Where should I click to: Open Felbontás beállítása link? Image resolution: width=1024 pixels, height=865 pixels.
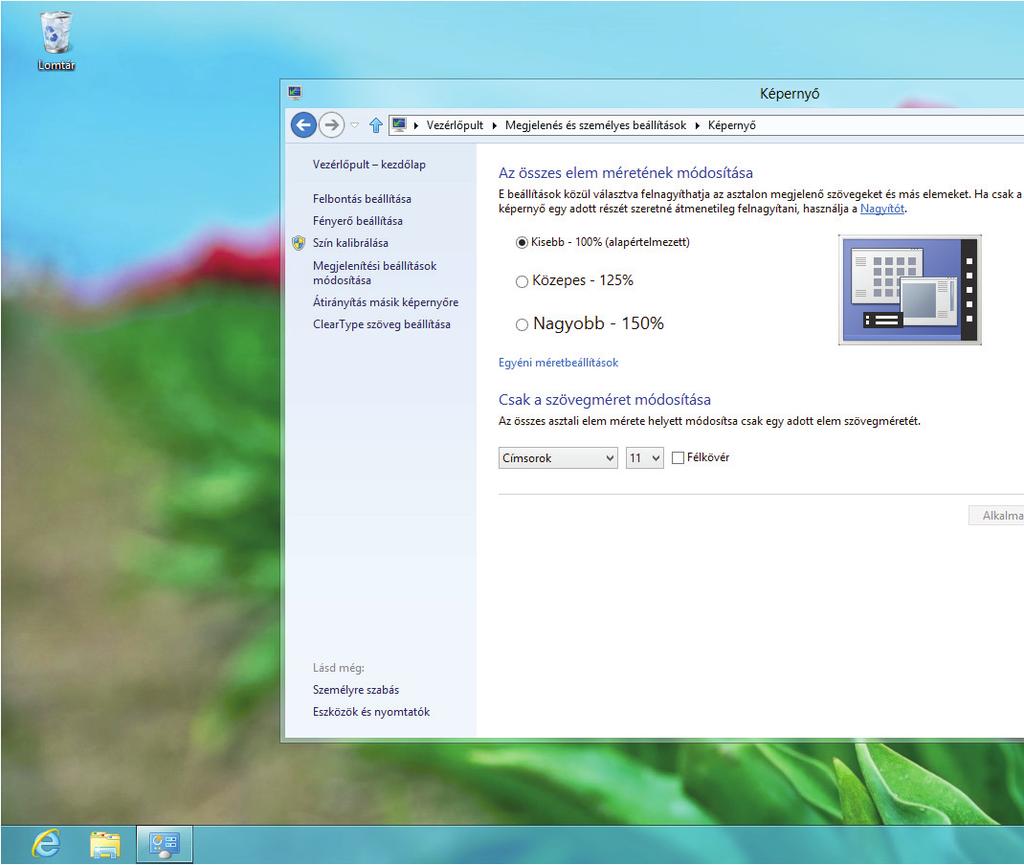point(362,198)
